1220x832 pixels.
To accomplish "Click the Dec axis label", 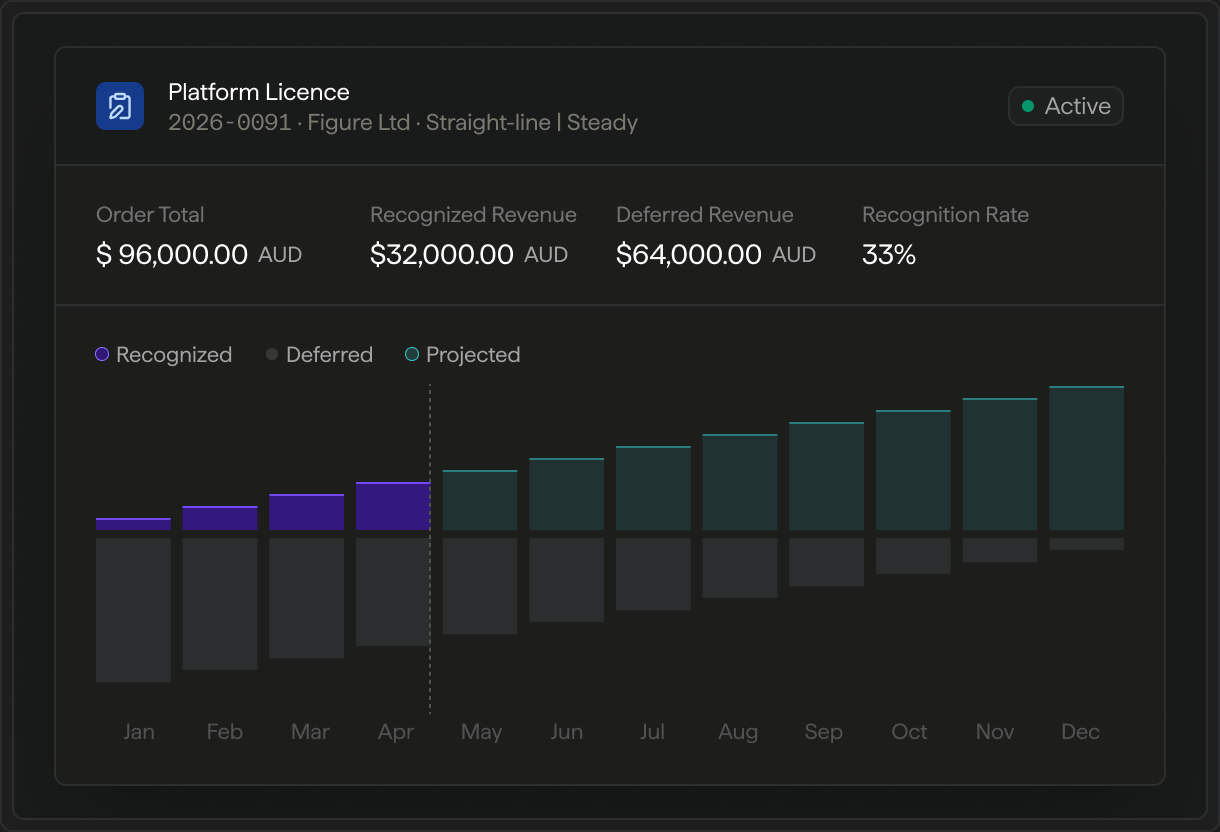I will pos(1081,732).
